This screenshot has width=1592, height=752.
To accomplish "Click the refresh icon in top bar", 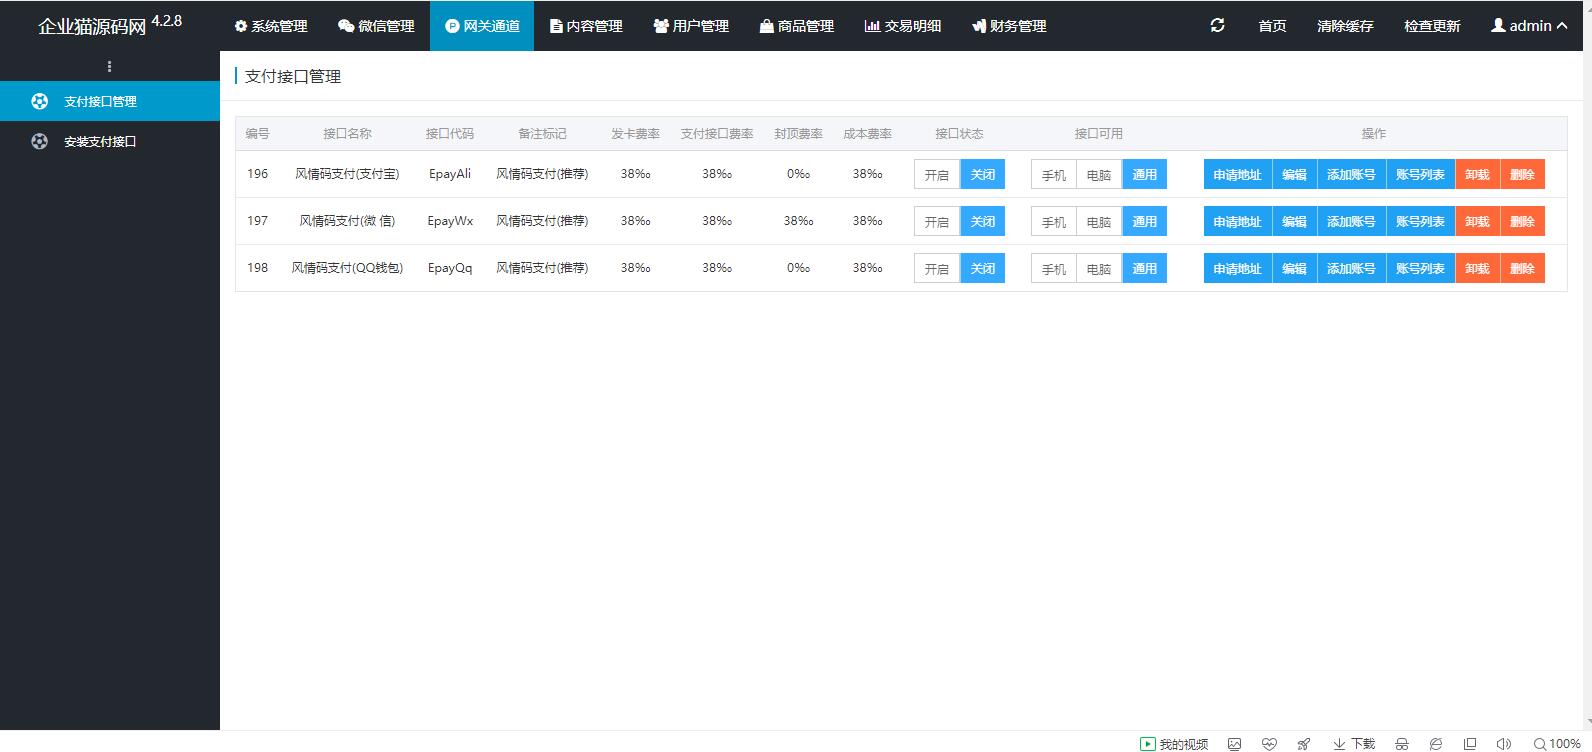I will tap(1217, 26).
